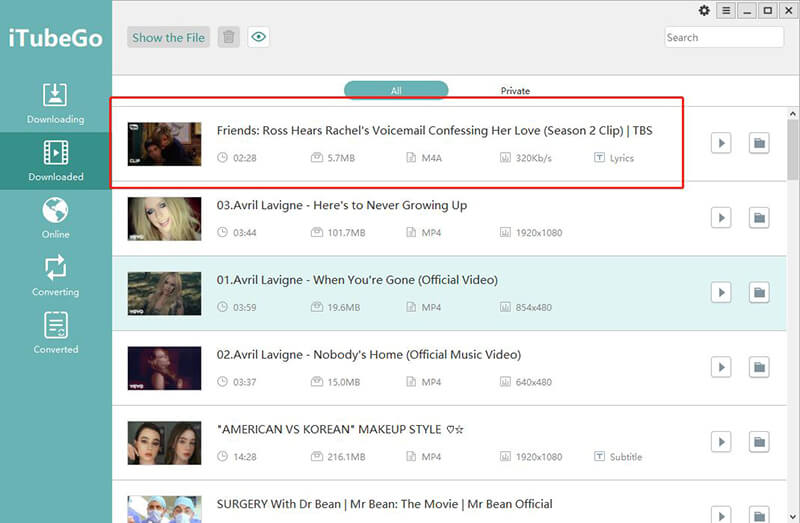Viewport: 800px width, 523px height.
Task: Play Here's to Never Growing Up
Action: pos(721,218)
